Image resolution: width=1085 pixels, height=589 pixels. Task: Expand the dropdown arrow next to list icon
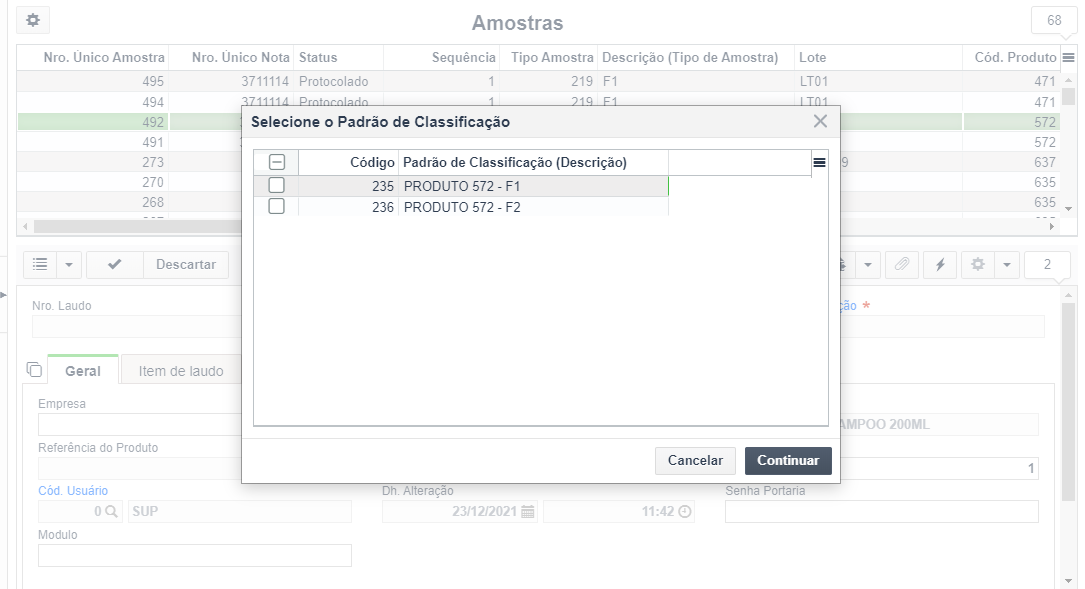click(x=69, y=264)
